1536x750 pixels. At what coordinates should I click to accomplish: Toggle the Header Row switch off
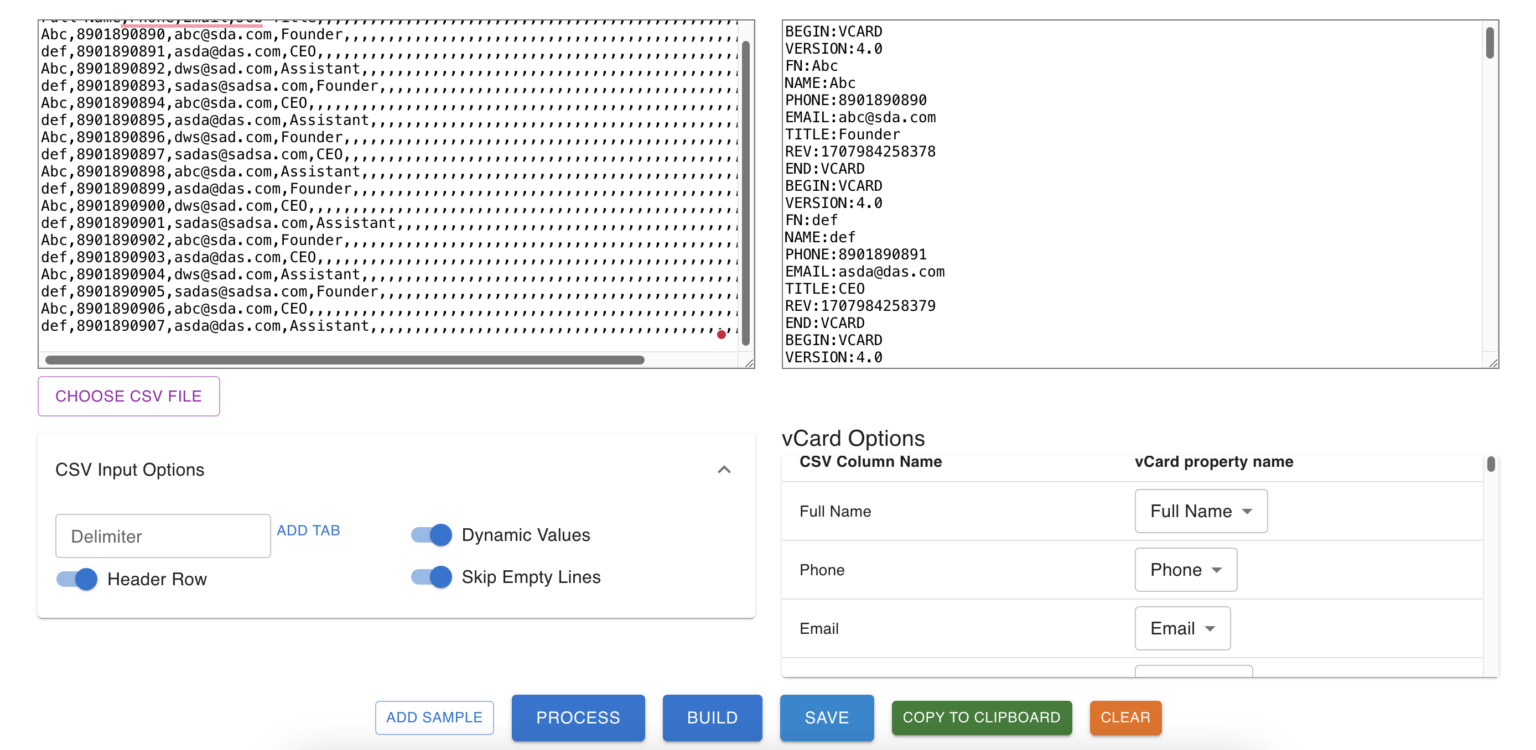point(76,579)
